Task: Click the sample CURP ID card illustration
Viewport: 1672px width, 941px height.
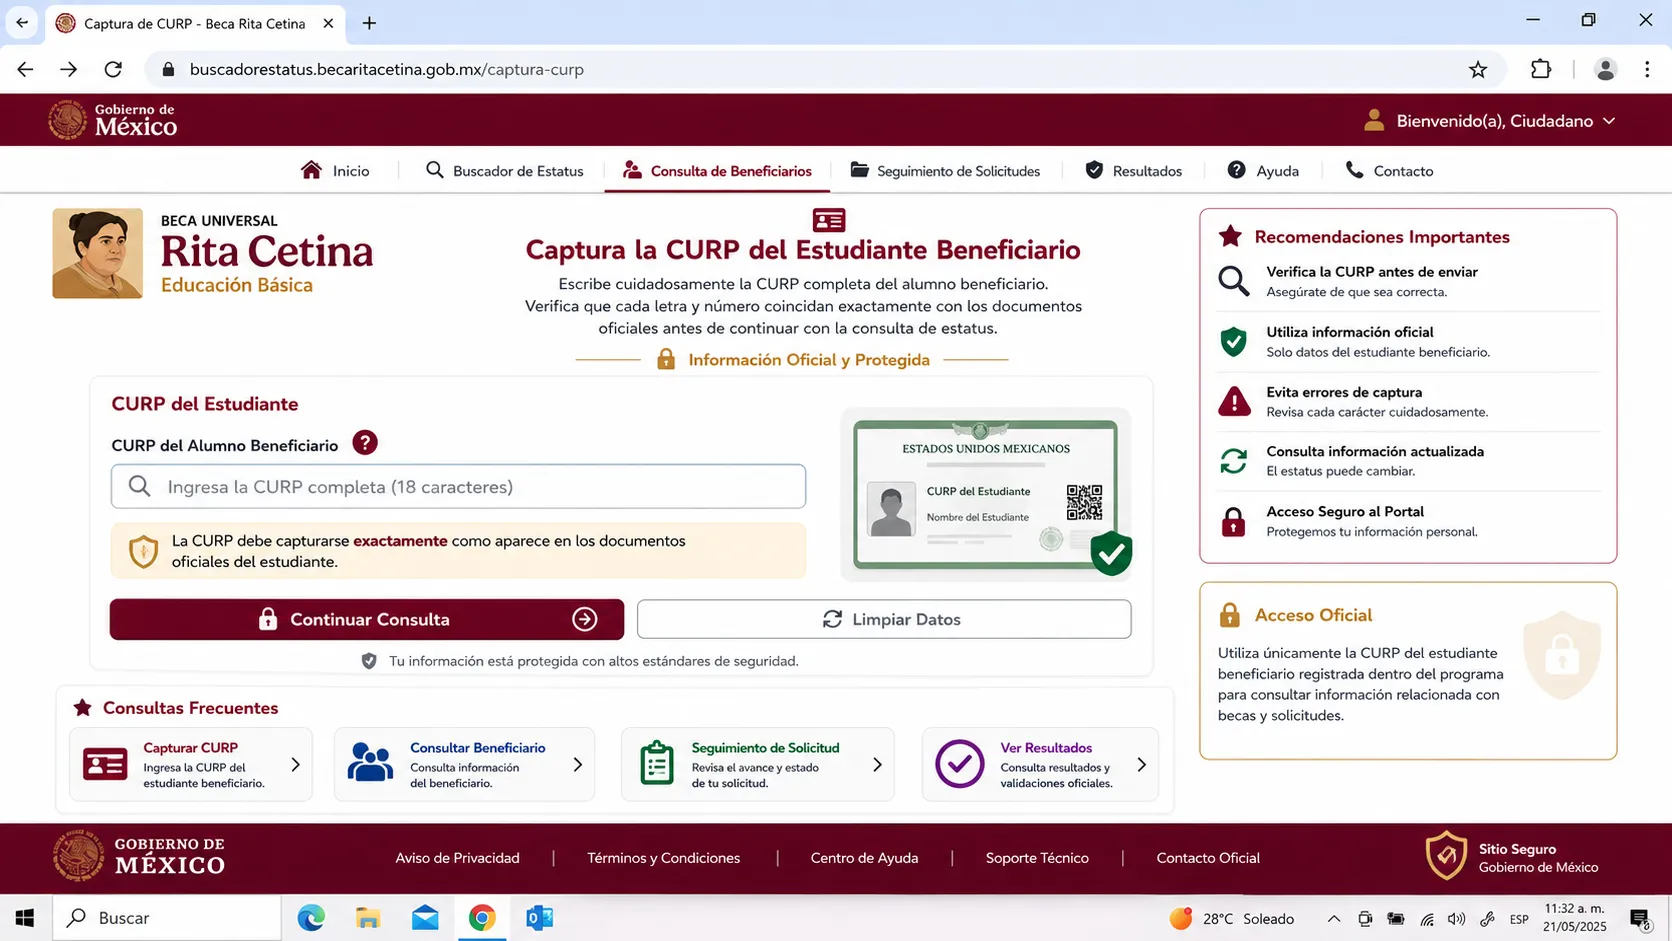Action: pos(986,495)
